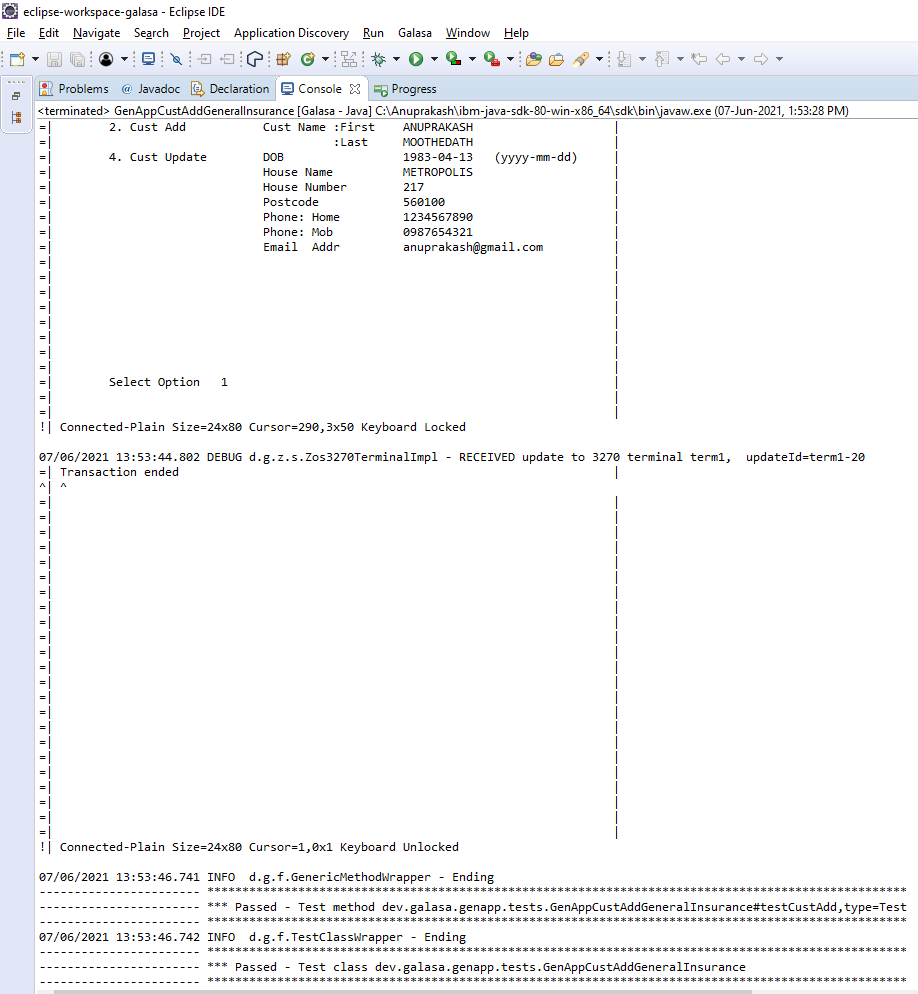918x994 pixels.
Task: Open the Window menu
Action: point(467,33)
